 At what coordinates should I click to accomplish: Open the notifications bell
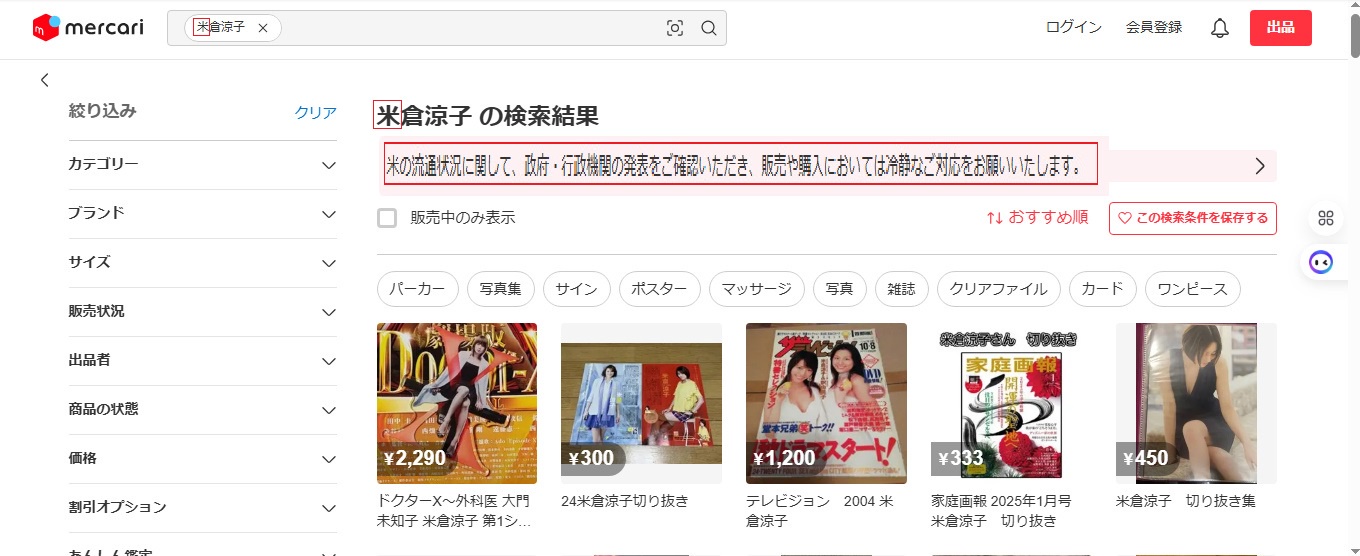coord(1220,28)
